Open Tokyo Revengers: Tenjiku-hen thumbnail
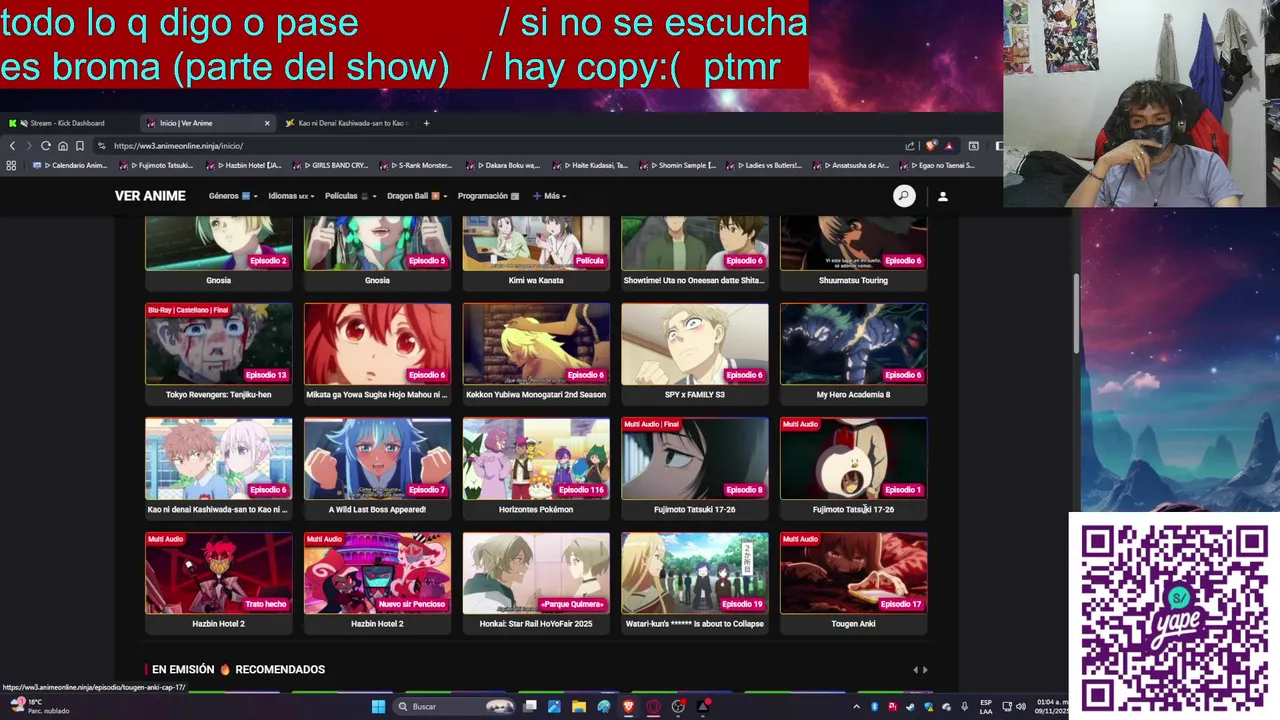1280x720 pixels. (x=219, y=344)
